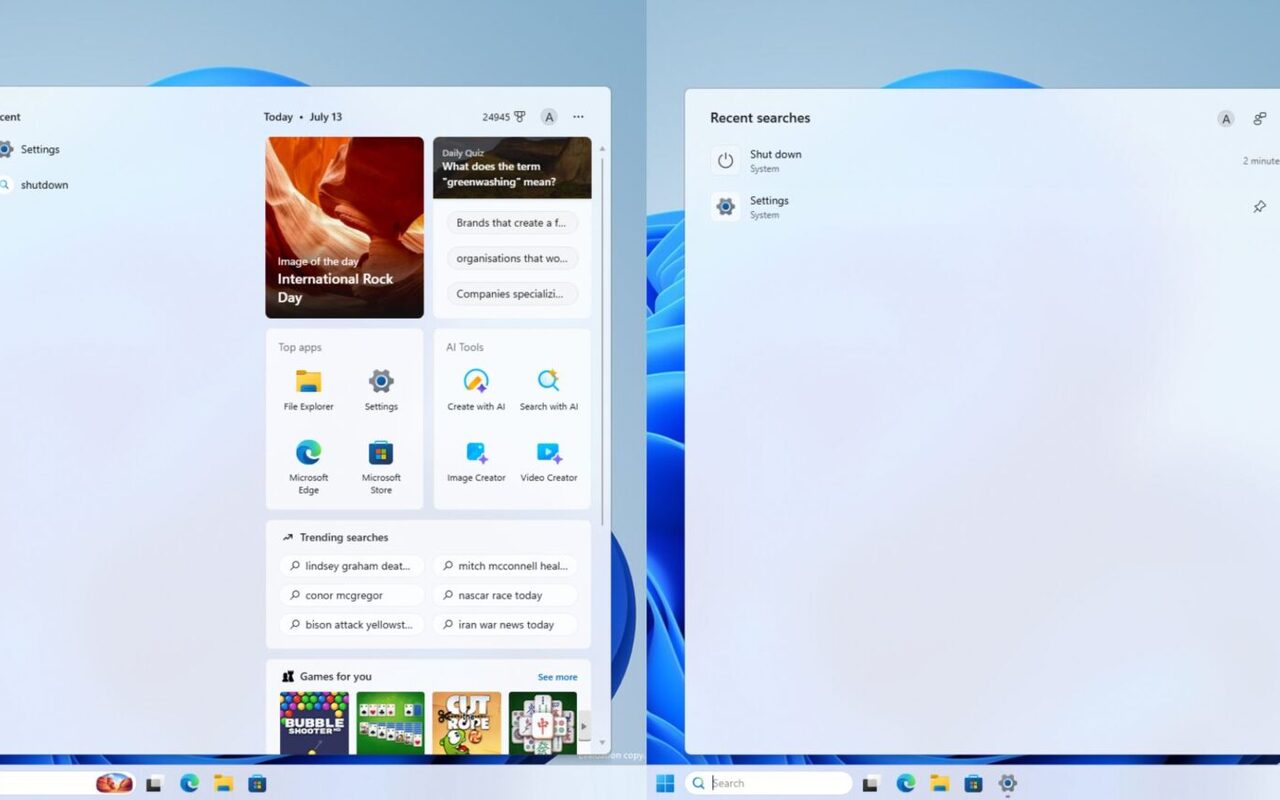Select quiz answer 'Companies specializi...'
The height and width of the screenshot is (800, 1280).
pos(512,294)
